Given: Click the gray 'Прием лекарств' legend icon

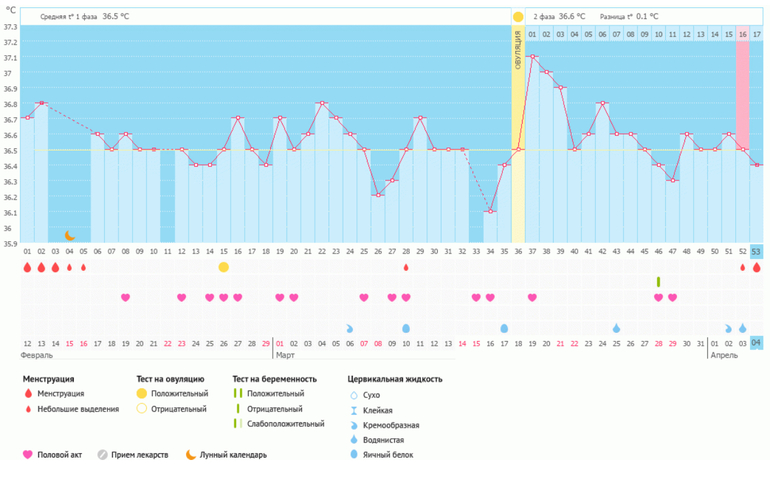Looking at the screenshot, I should point(102,454).
